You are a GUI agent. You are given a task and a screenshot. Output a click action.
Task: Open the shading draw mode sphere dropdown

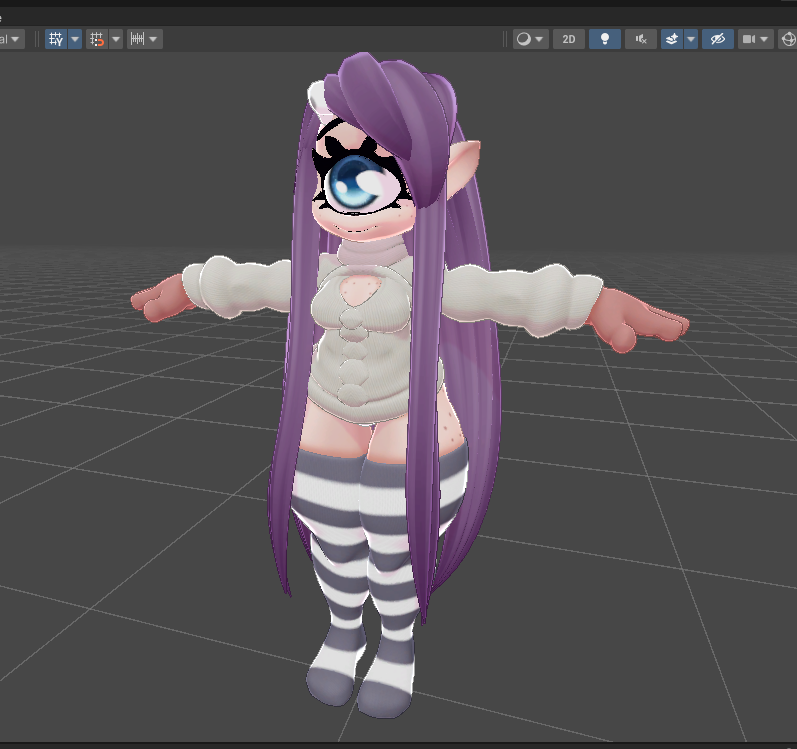pyautogui.click(x=531, y=39)
